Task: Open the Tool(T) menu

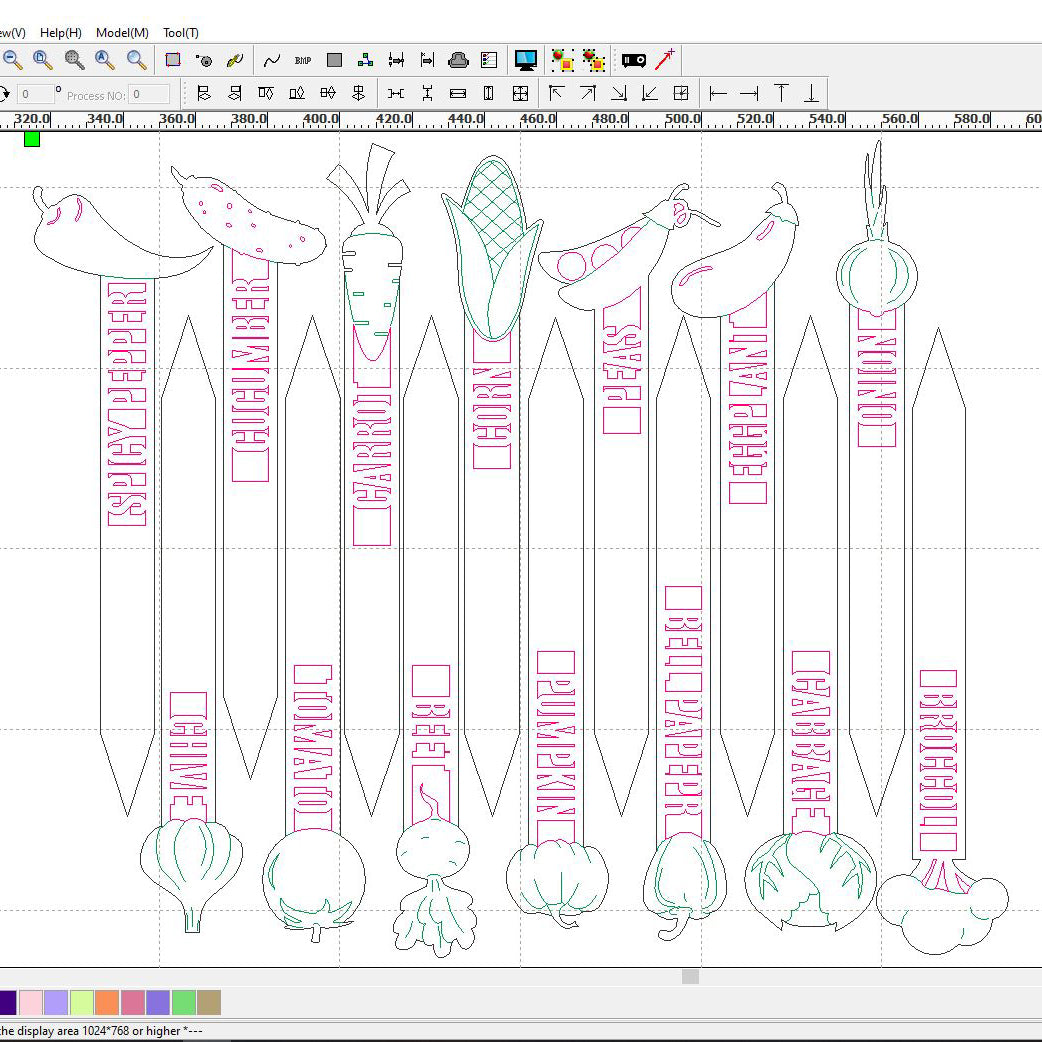Action: coord(181,33)
